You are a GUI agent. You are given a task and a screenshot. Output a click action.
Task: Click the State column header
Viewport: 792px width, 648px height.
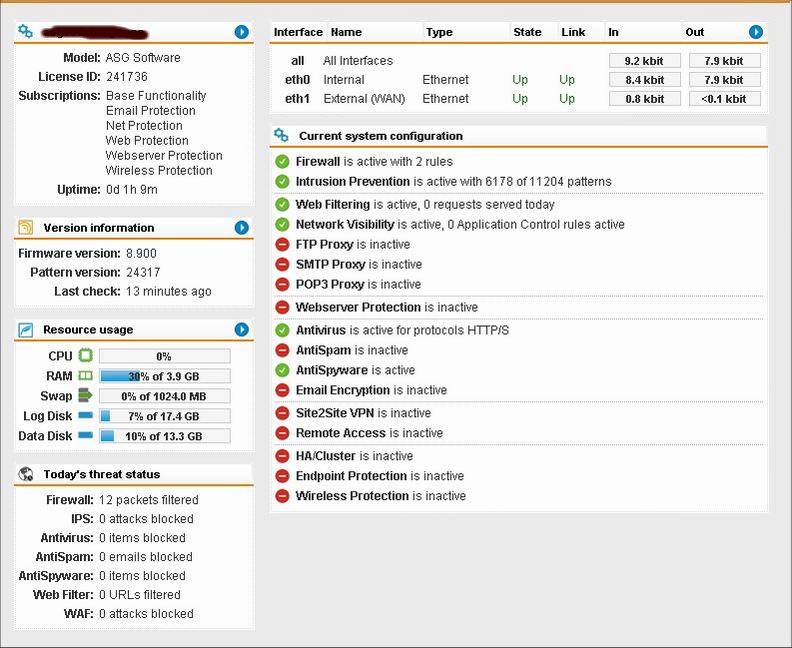tap(527, 32)
